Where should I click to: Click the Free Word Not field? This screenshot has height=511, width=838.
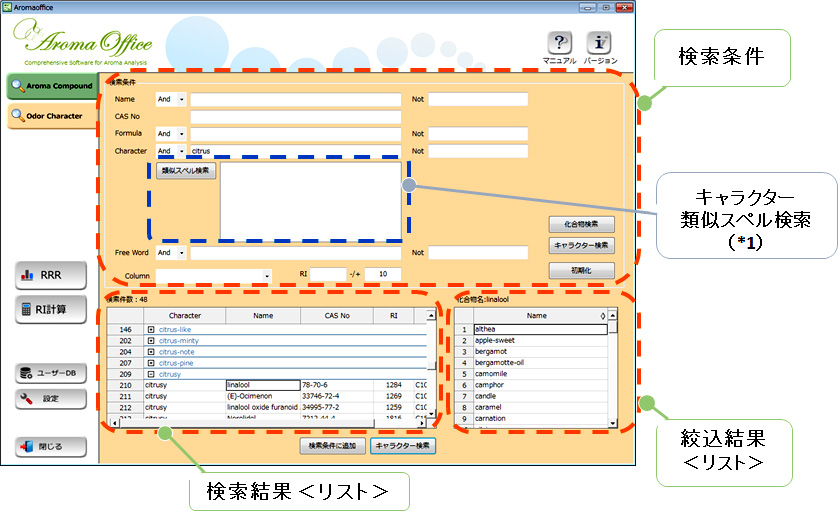point(478,252)
